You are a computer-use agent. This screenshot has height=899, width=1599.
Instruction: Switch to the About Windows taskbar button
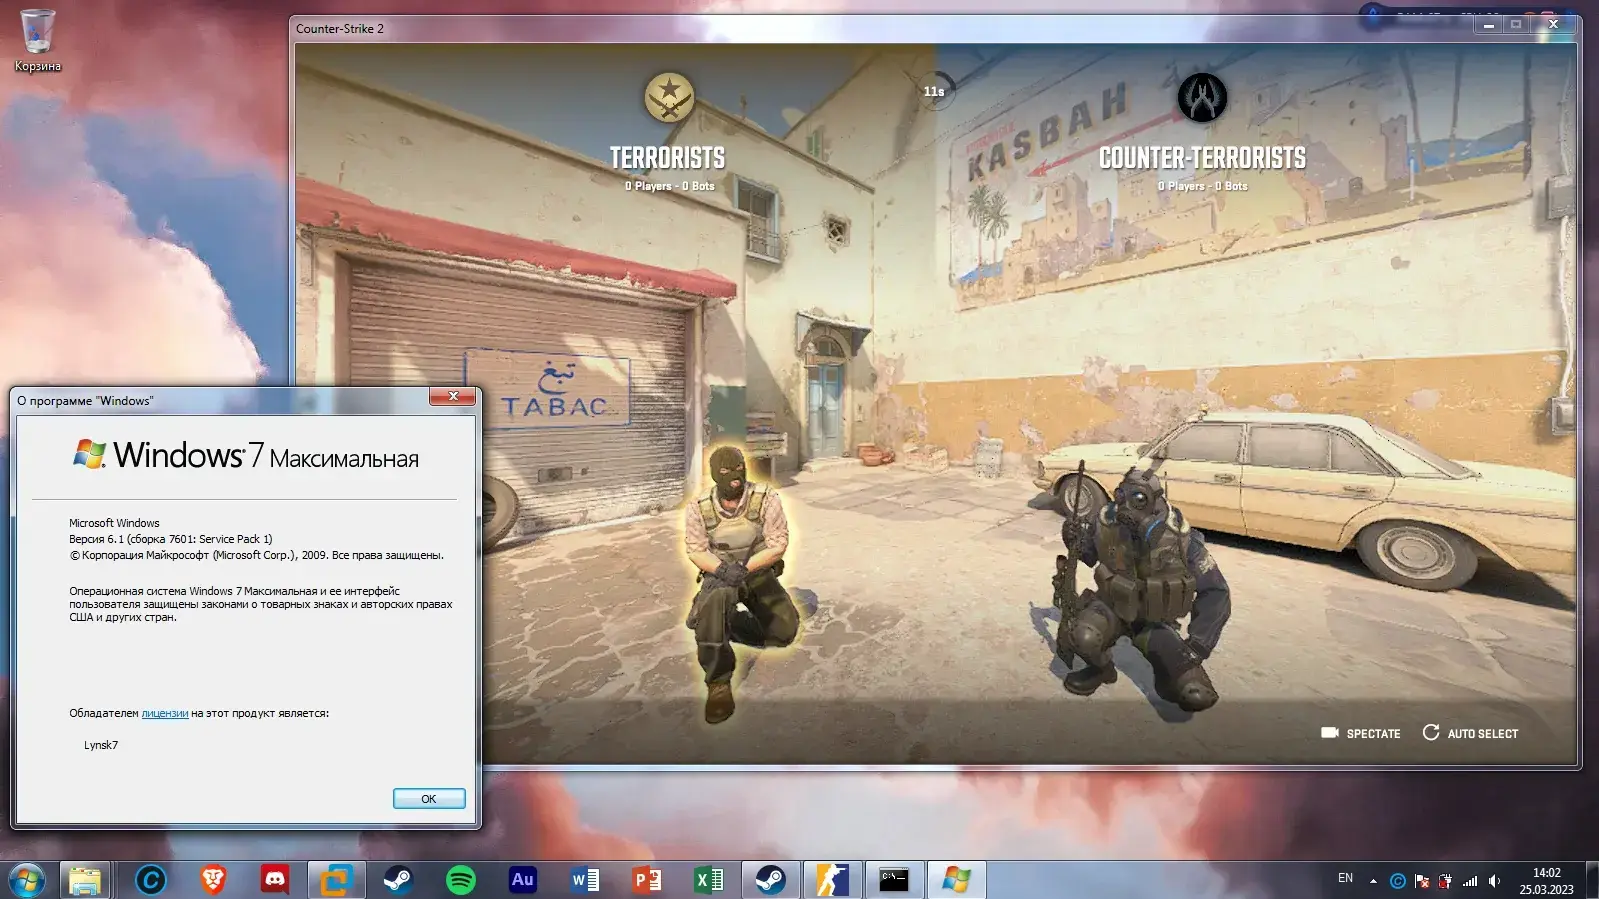coord(956,880)
